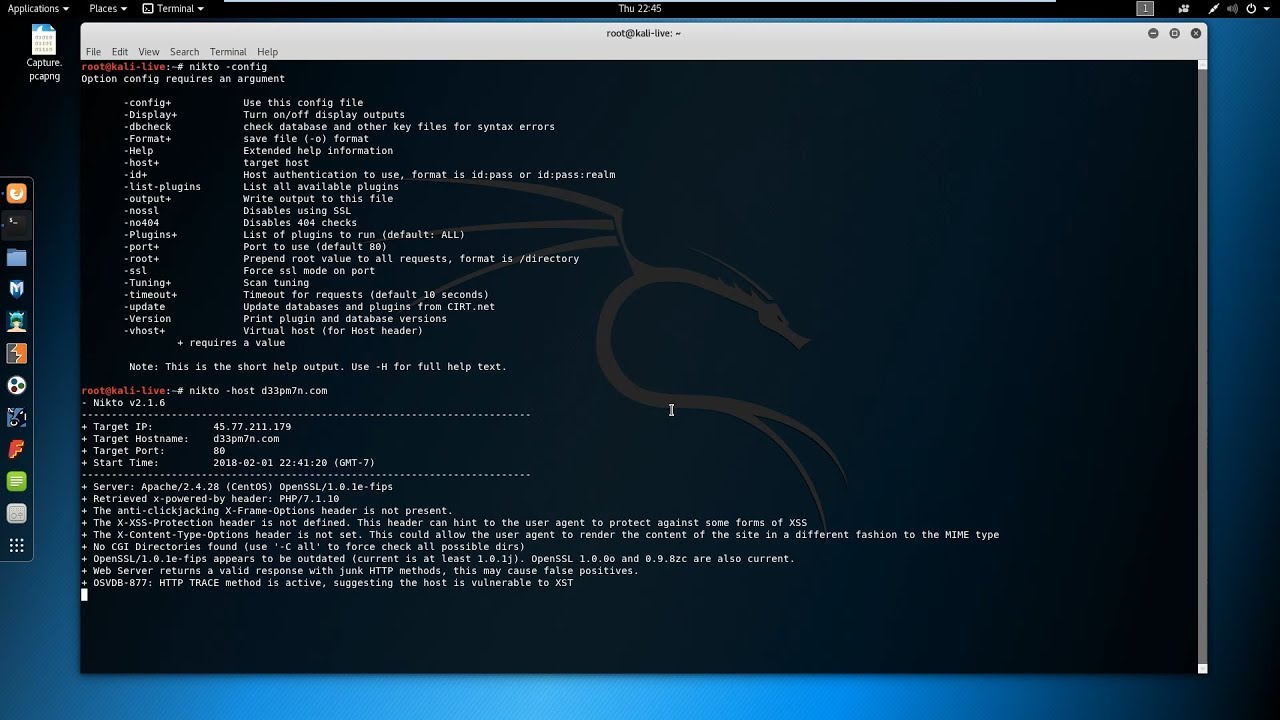Click the OSVDB-877 HTTP TRACE line

coord(327,583)
